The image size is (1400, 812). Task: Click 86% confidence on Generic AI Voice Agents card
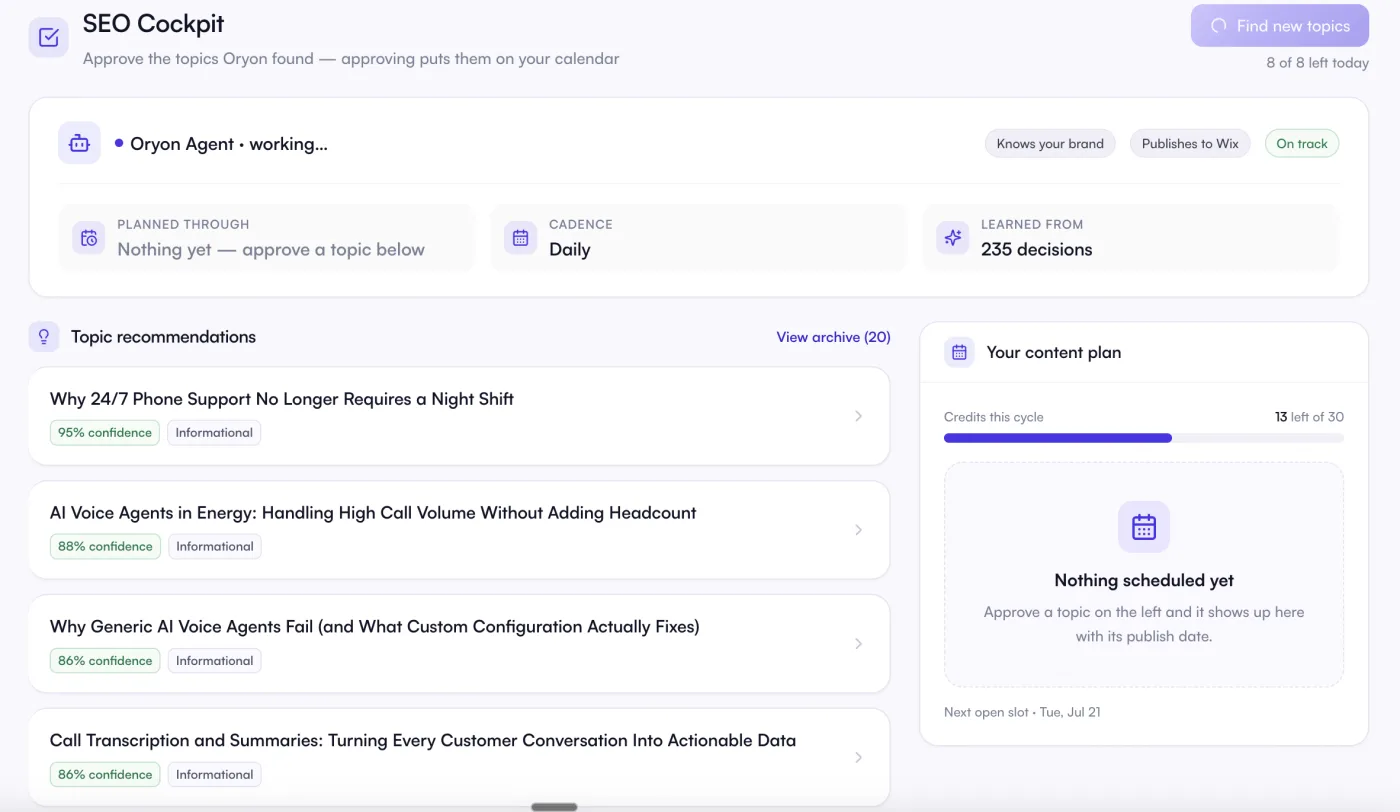(x=105, y=661)
